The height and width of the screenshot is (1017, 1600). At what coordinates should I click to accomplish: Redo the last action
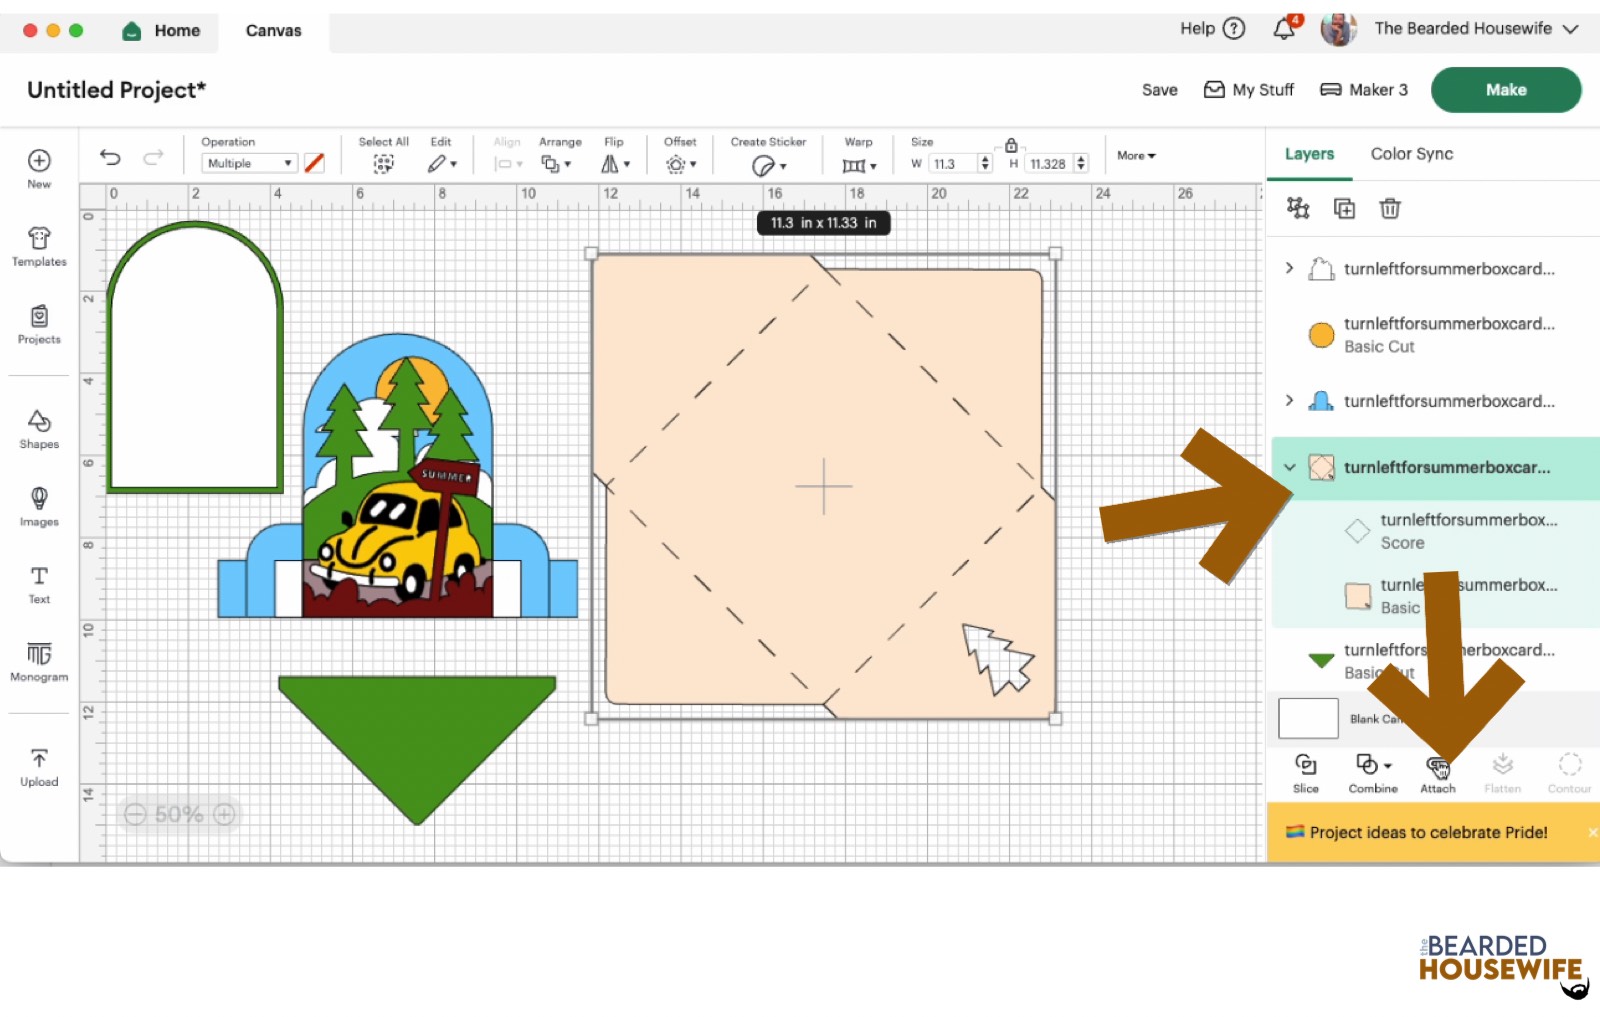tap(153, 157)
